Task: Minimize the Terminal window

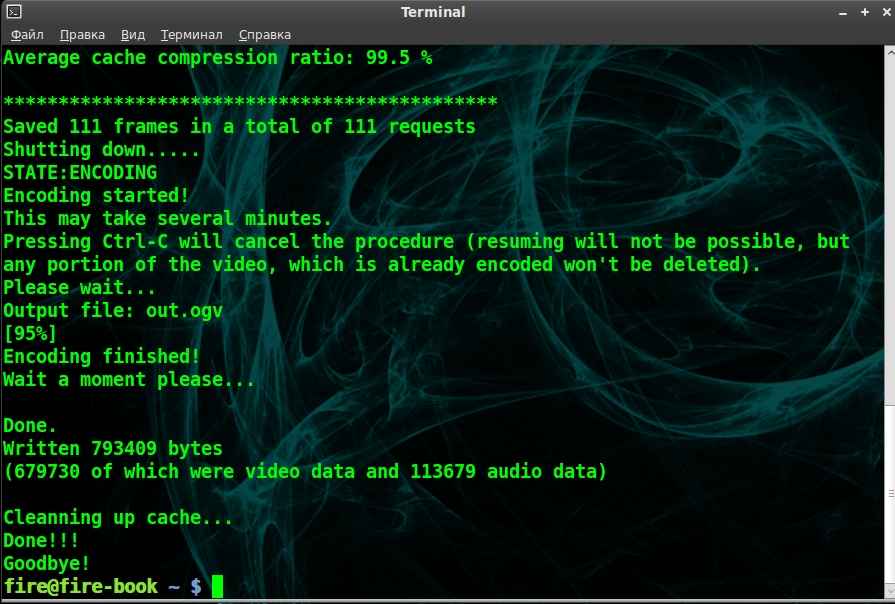Action: click(842, 12)
